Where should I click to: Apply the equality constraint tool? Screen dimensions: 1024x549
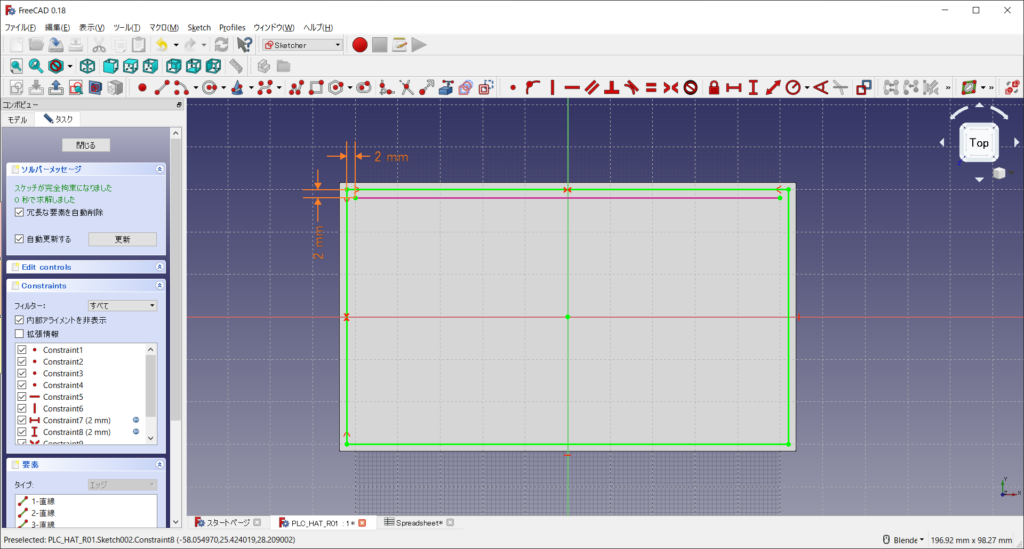pos(650,88)
